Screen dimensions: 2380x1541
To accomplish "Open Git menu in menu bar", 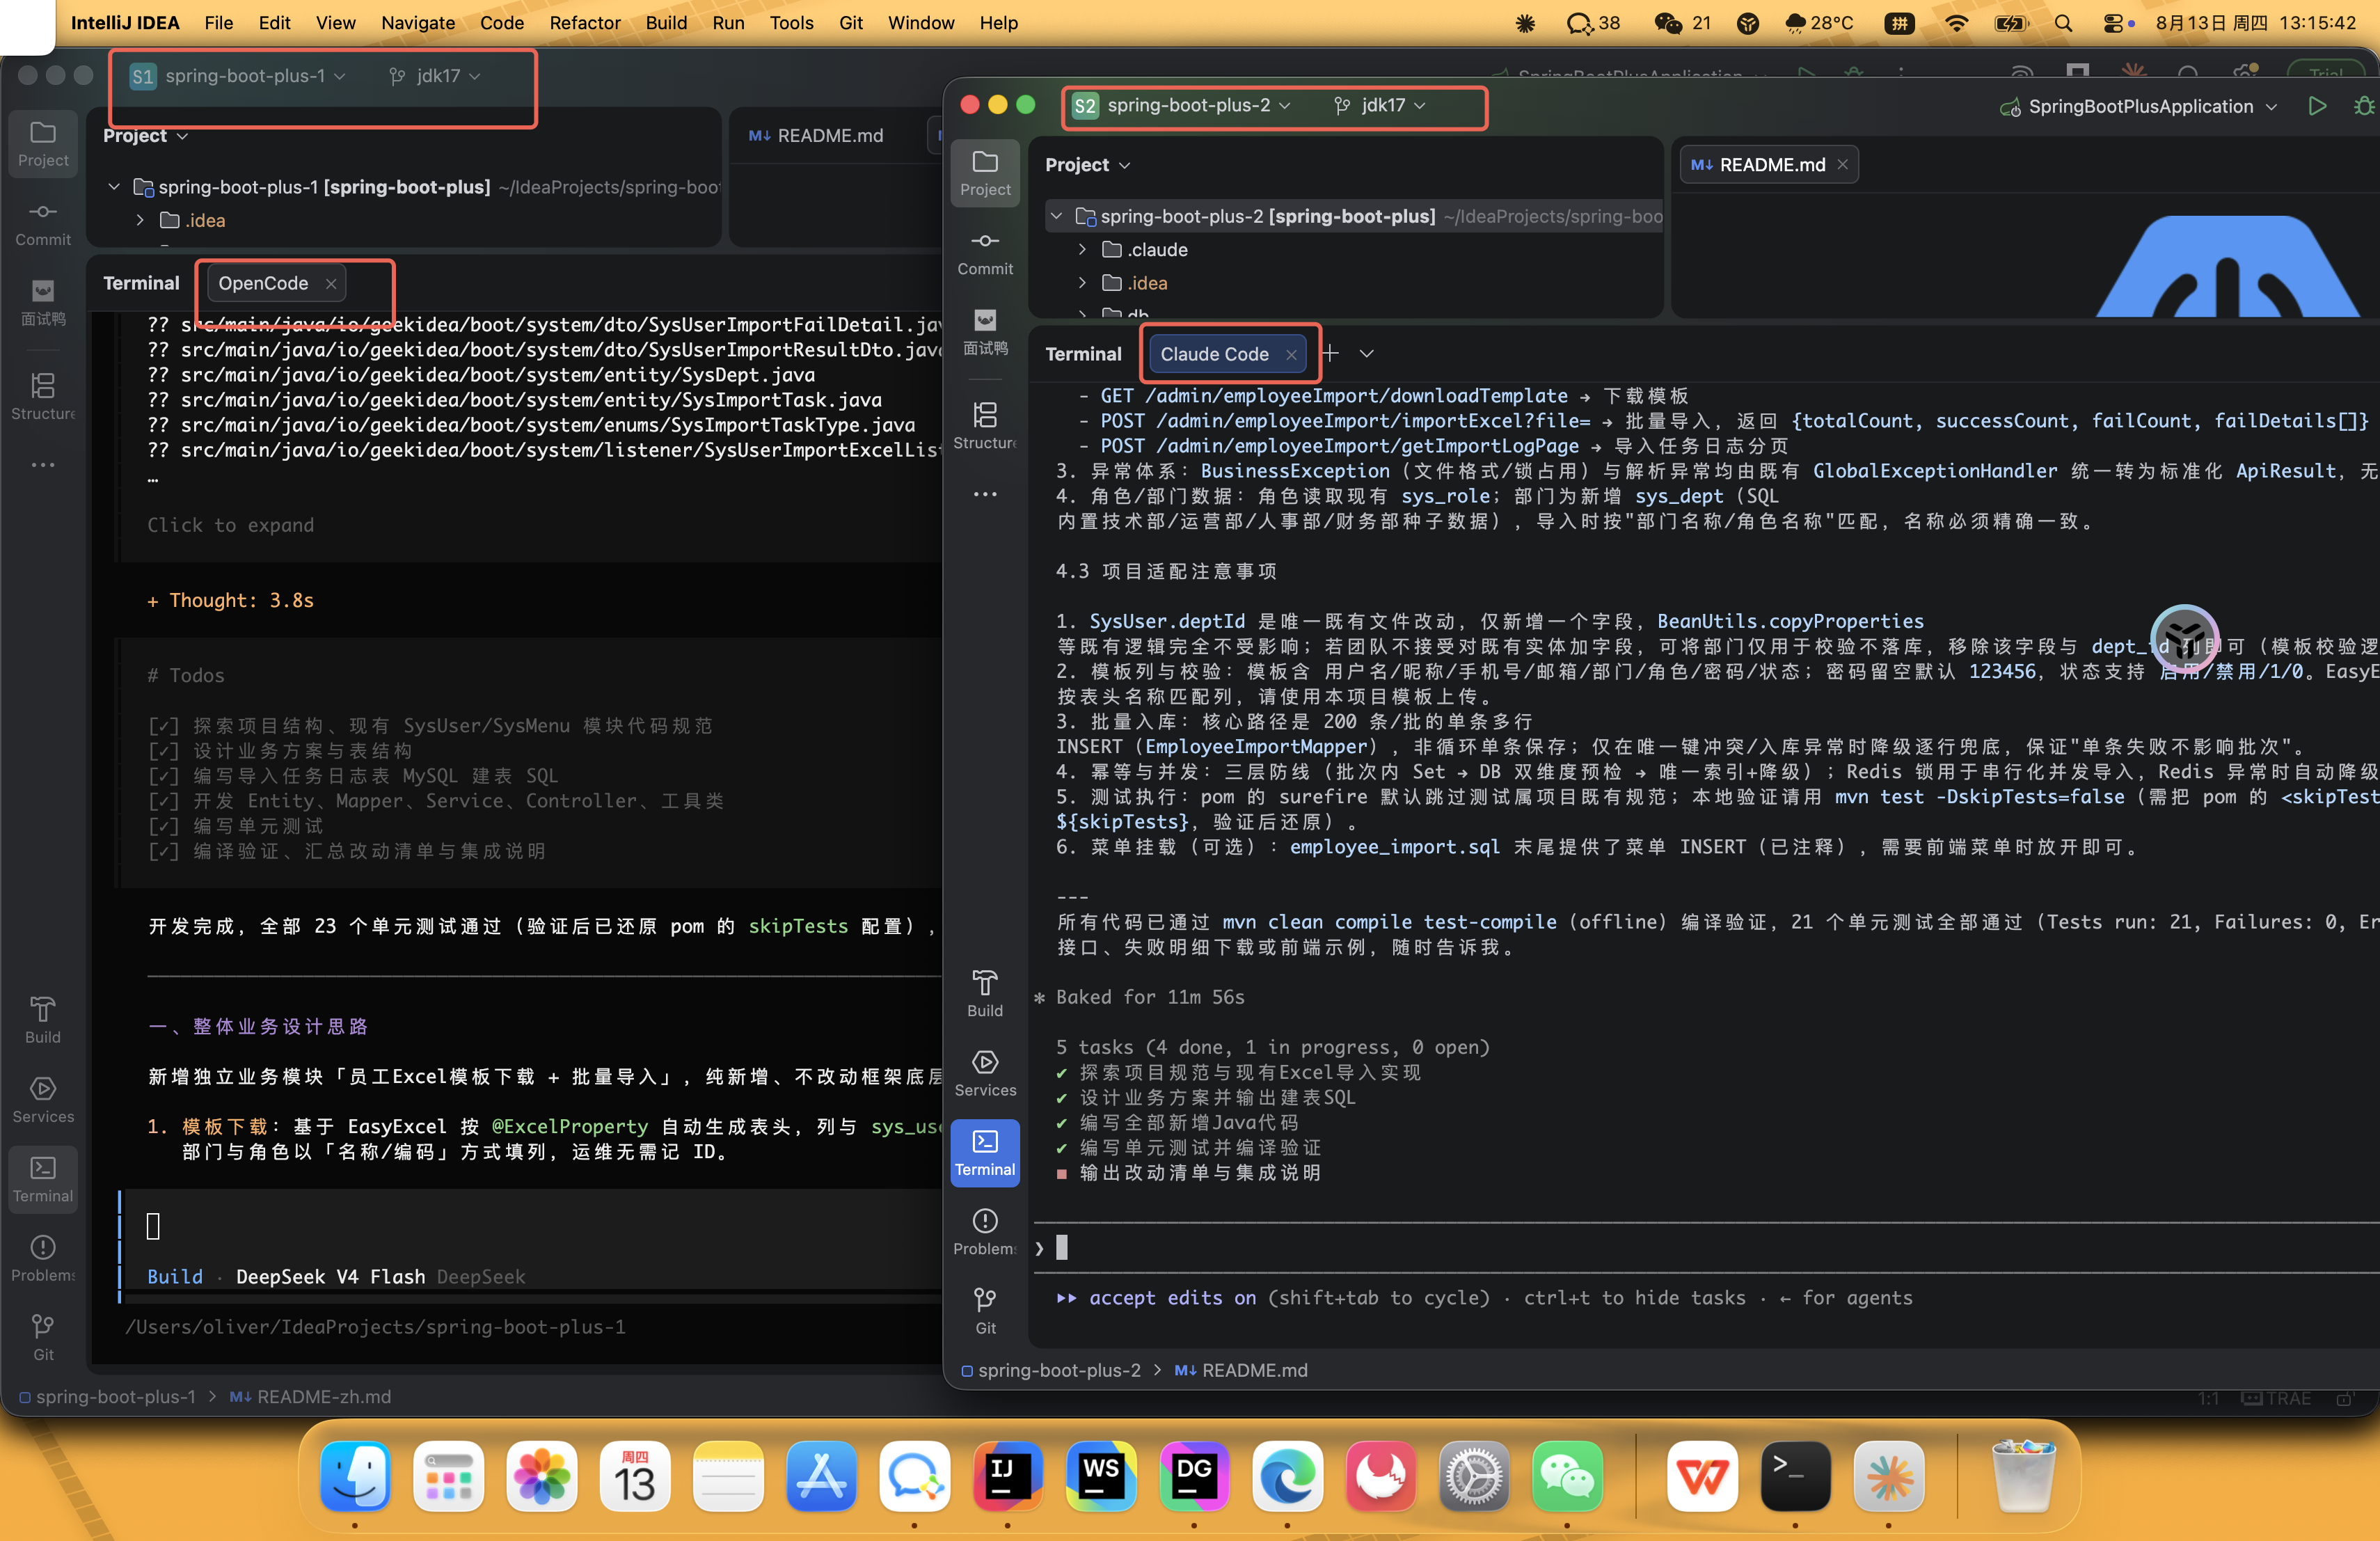I will click(851, 23).
